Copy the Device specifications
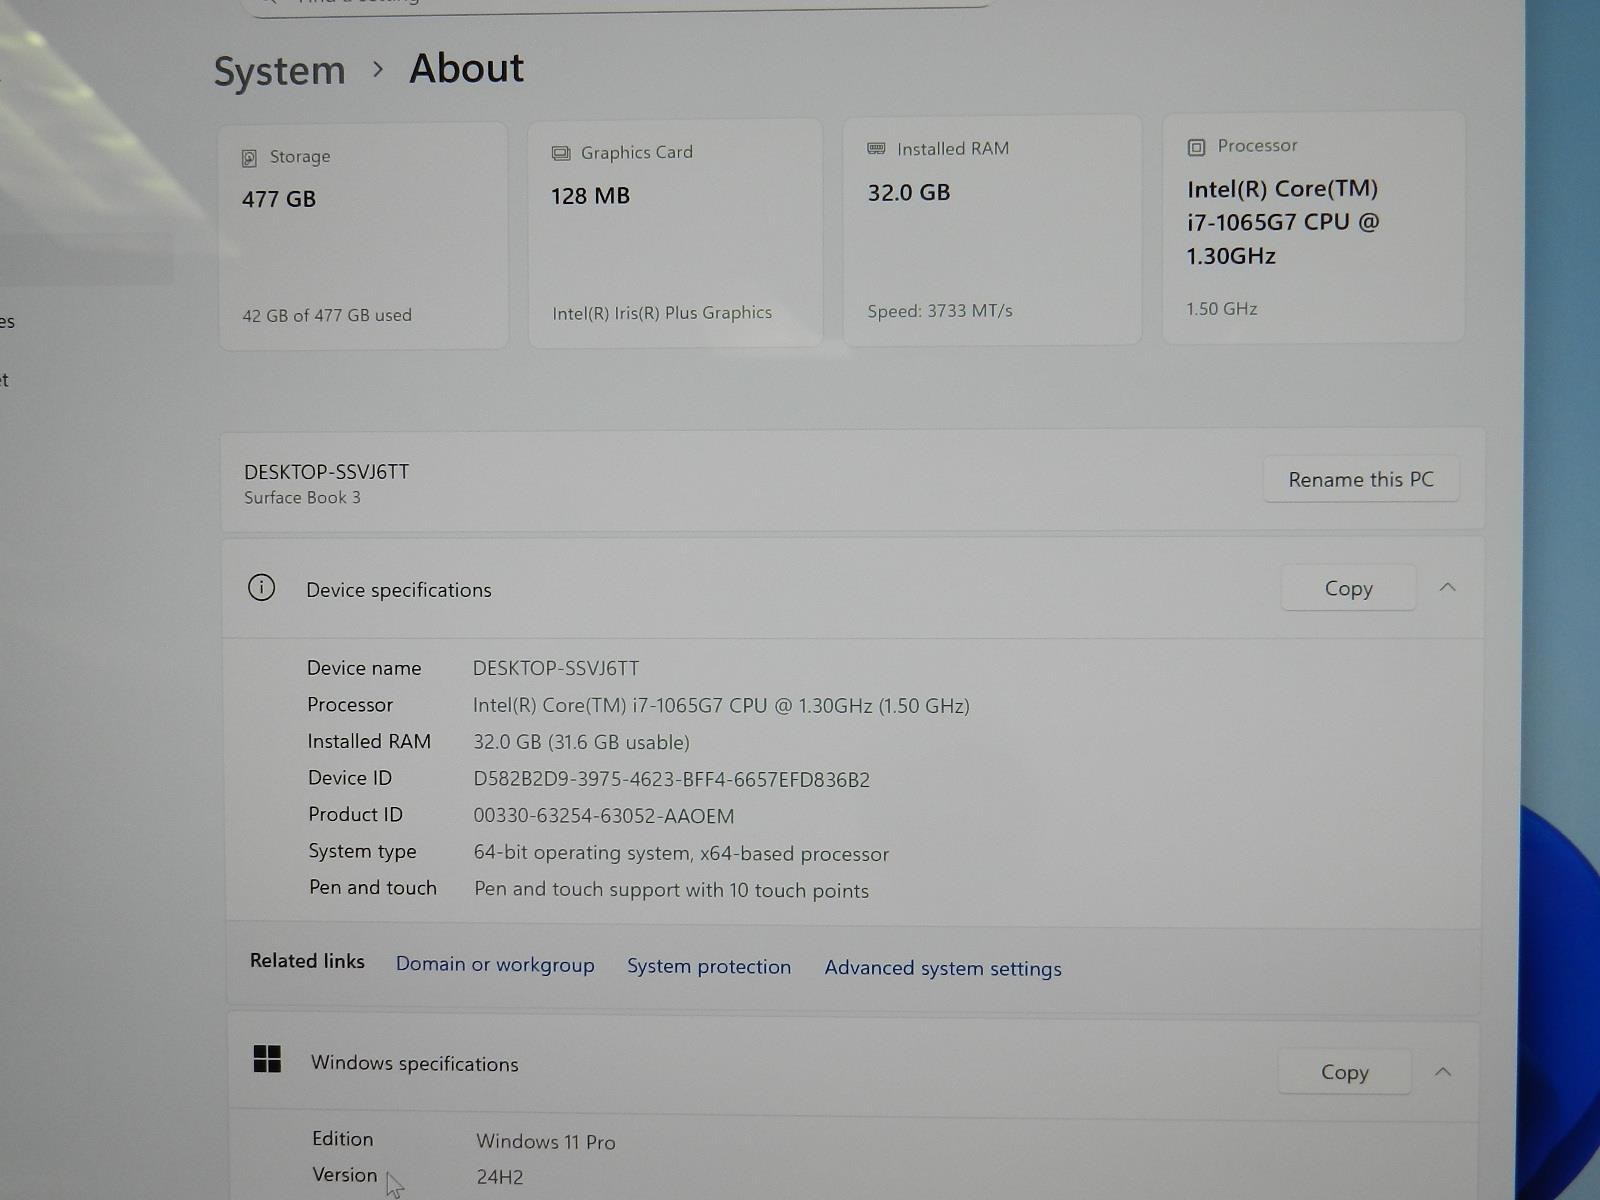Image resolution: width=1600 pixels, height=1200 pixels. pyautogui.click(x=1348, y=588)
